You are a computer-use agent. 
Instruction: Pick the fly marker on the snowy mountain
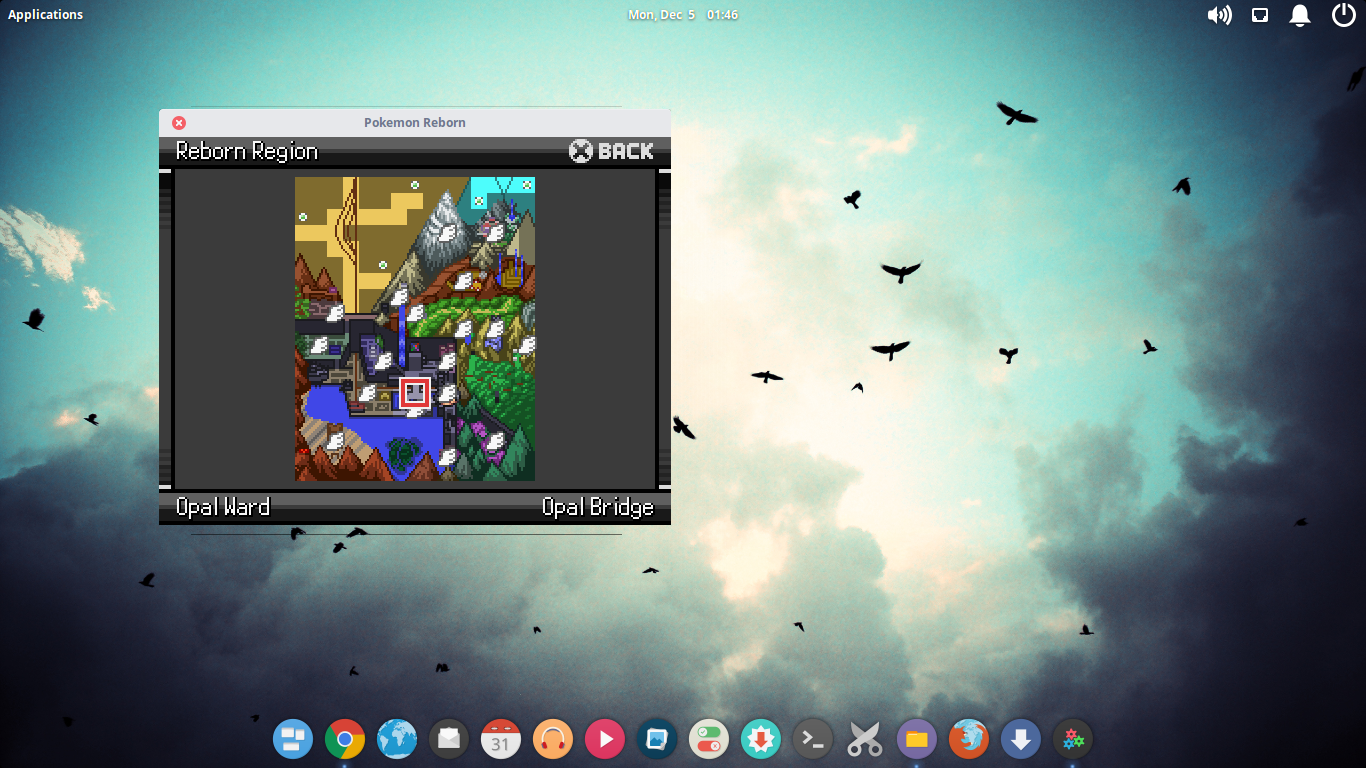click(x=447, y=233)
